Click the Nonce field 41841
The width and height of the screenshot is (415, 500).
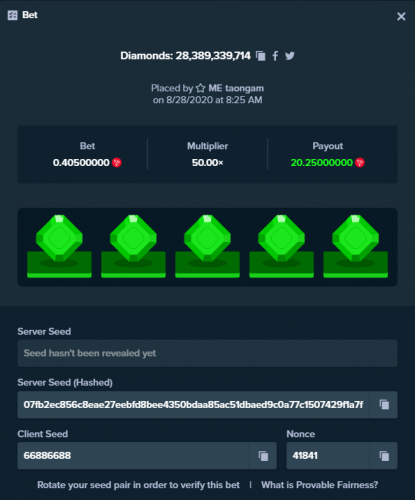[328, 456]
